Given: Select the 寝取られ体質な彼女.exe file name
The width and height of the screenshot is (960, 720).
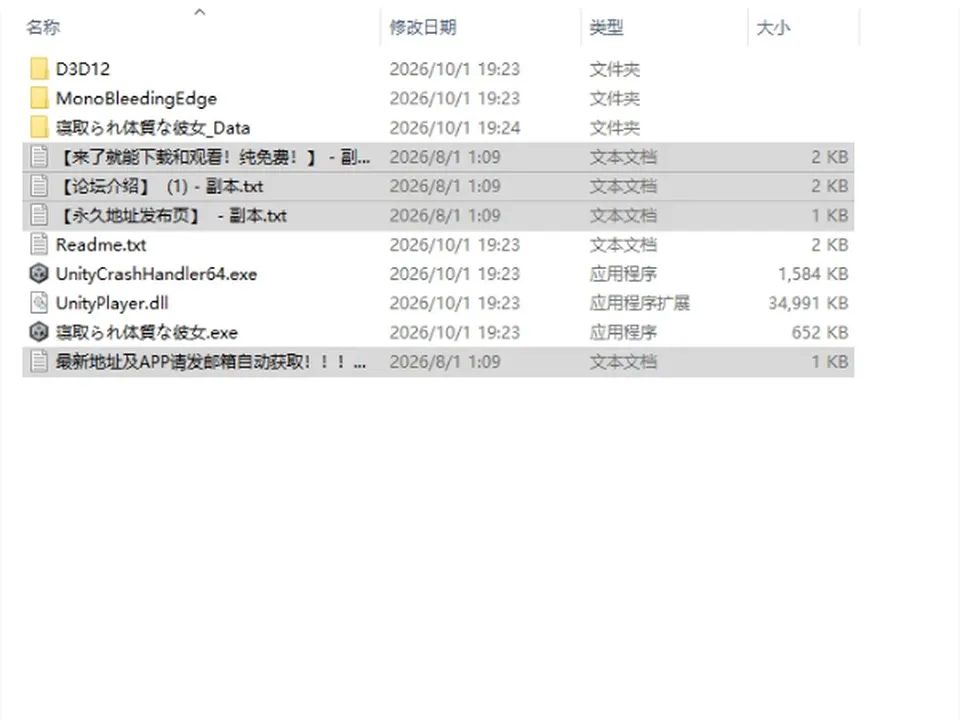Looking at the screenshot, I should point(147,332).
